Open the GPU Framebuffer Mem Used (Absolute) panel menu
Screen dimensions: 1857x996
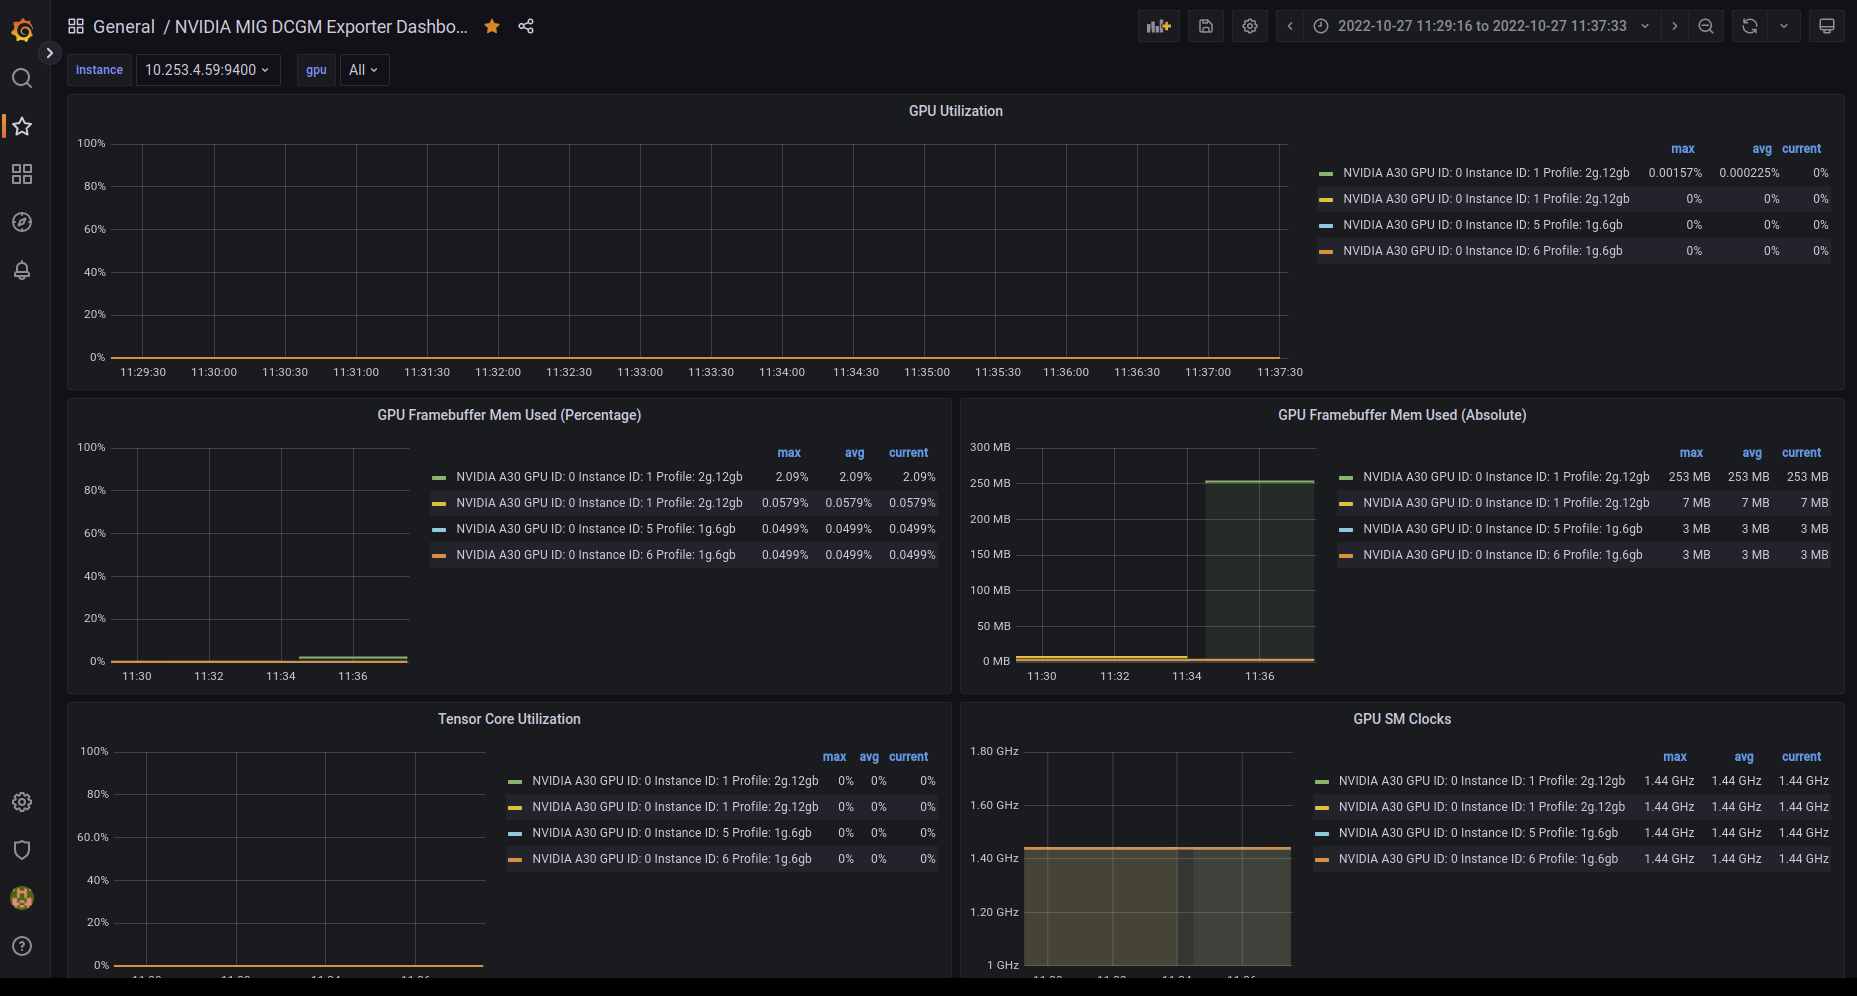pyautogui.click(x=1402, y=415)
